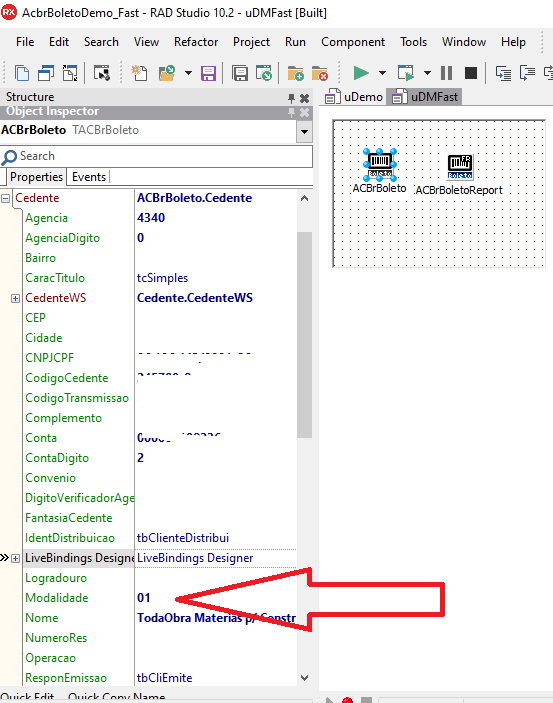Open the Component menu

tap(353, 42)
